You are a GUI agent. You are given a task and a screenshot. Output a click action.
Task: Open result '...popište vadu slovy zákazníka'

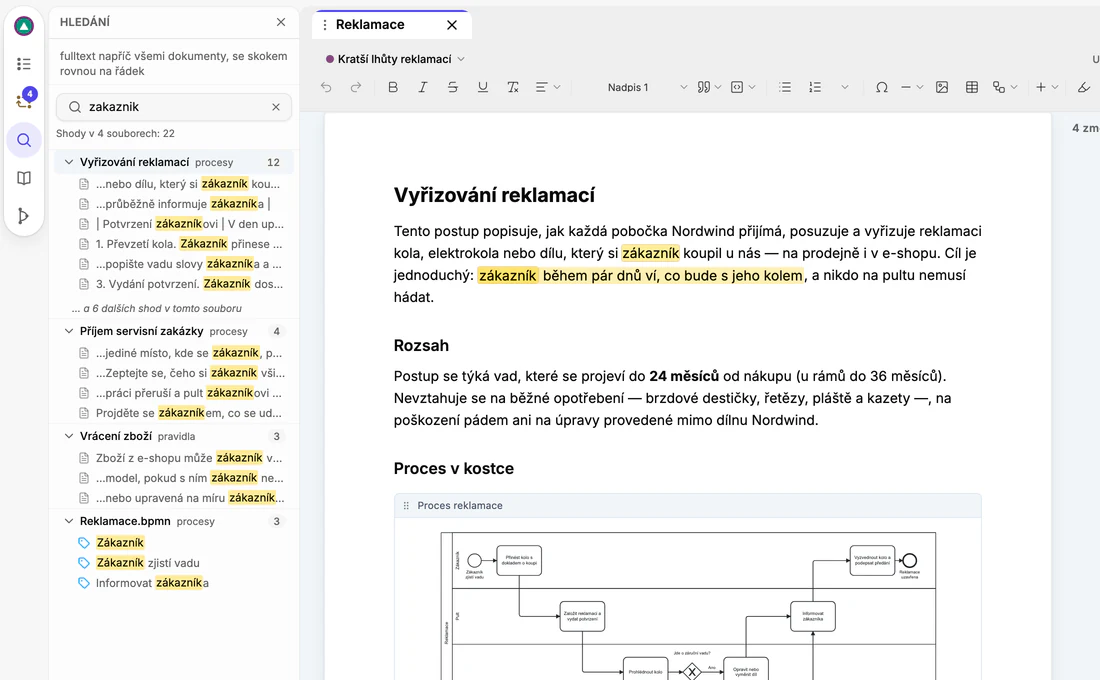180,264
